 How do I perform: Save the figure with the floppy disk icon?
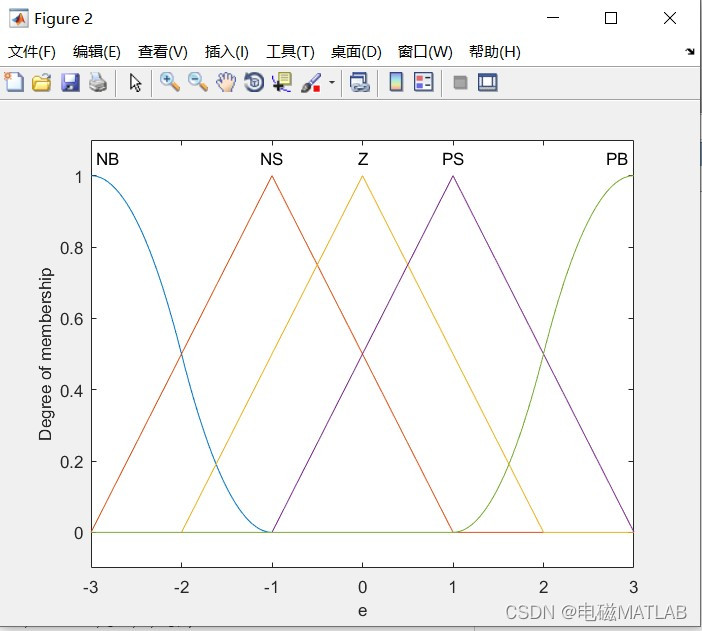tap(70, 83)
